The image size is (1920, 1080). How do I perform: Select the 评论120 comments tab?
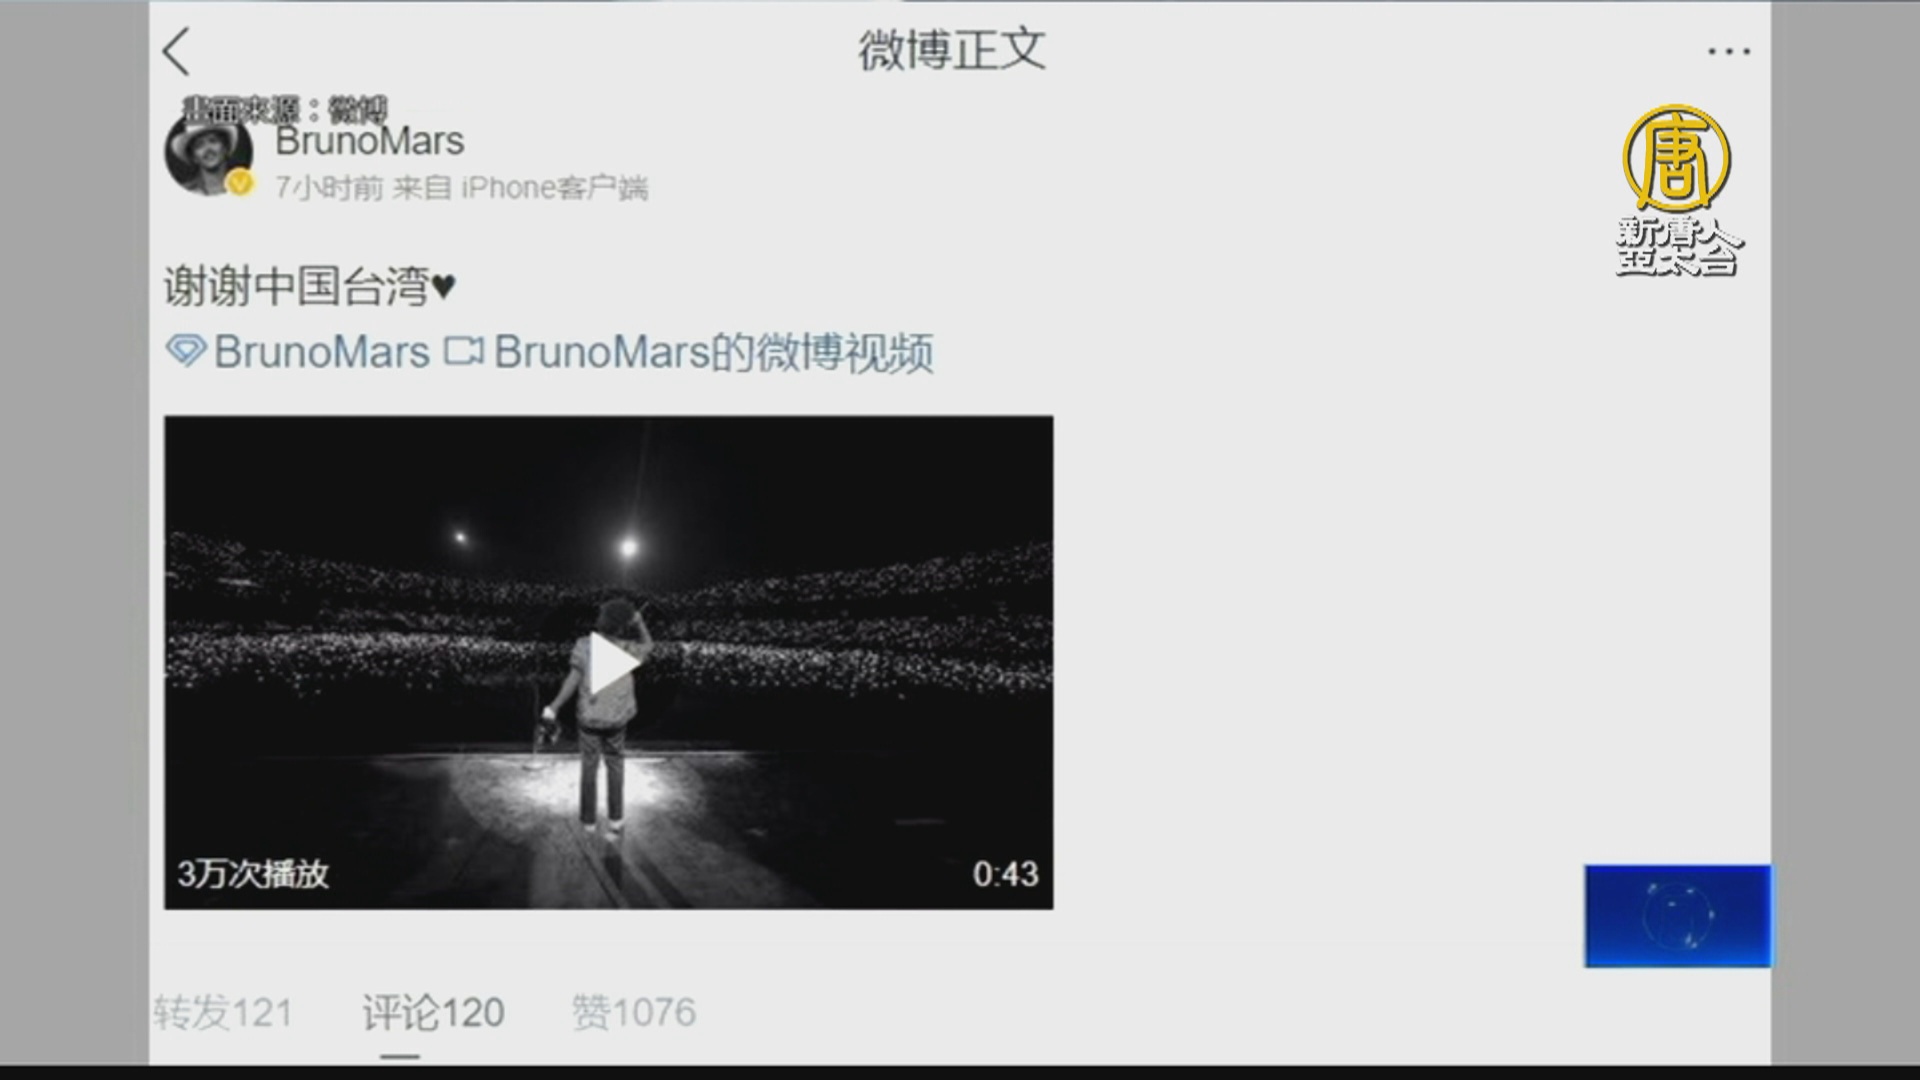click(x=433, y=1012)
